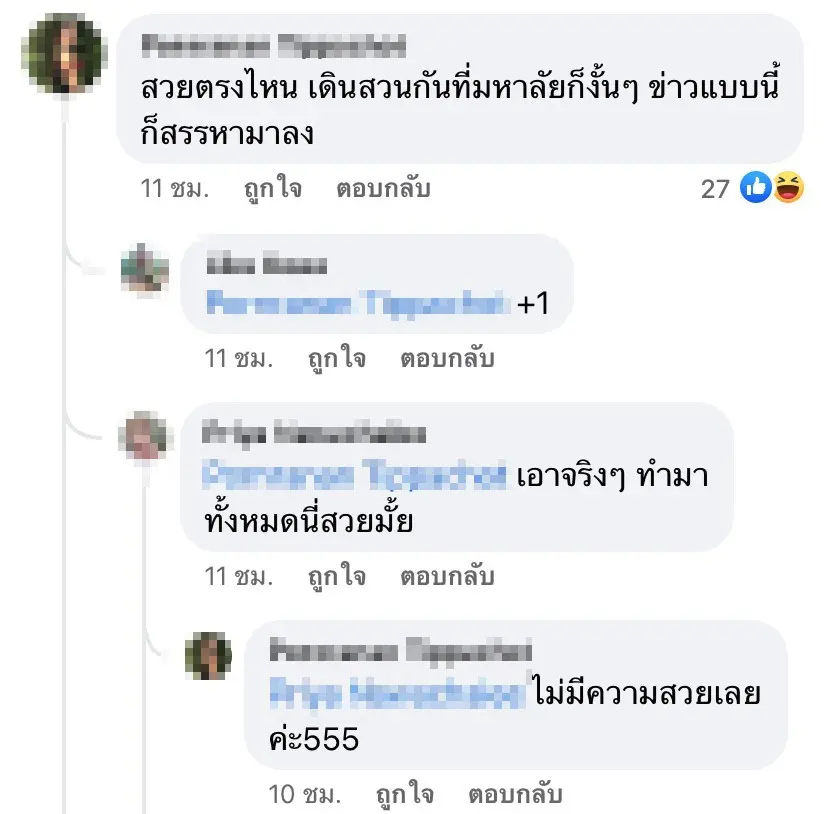Click ตอบกลับ under the เอาจริงๆ reply
This screenshot has height=814, width=828.
[x=447, y=576]
